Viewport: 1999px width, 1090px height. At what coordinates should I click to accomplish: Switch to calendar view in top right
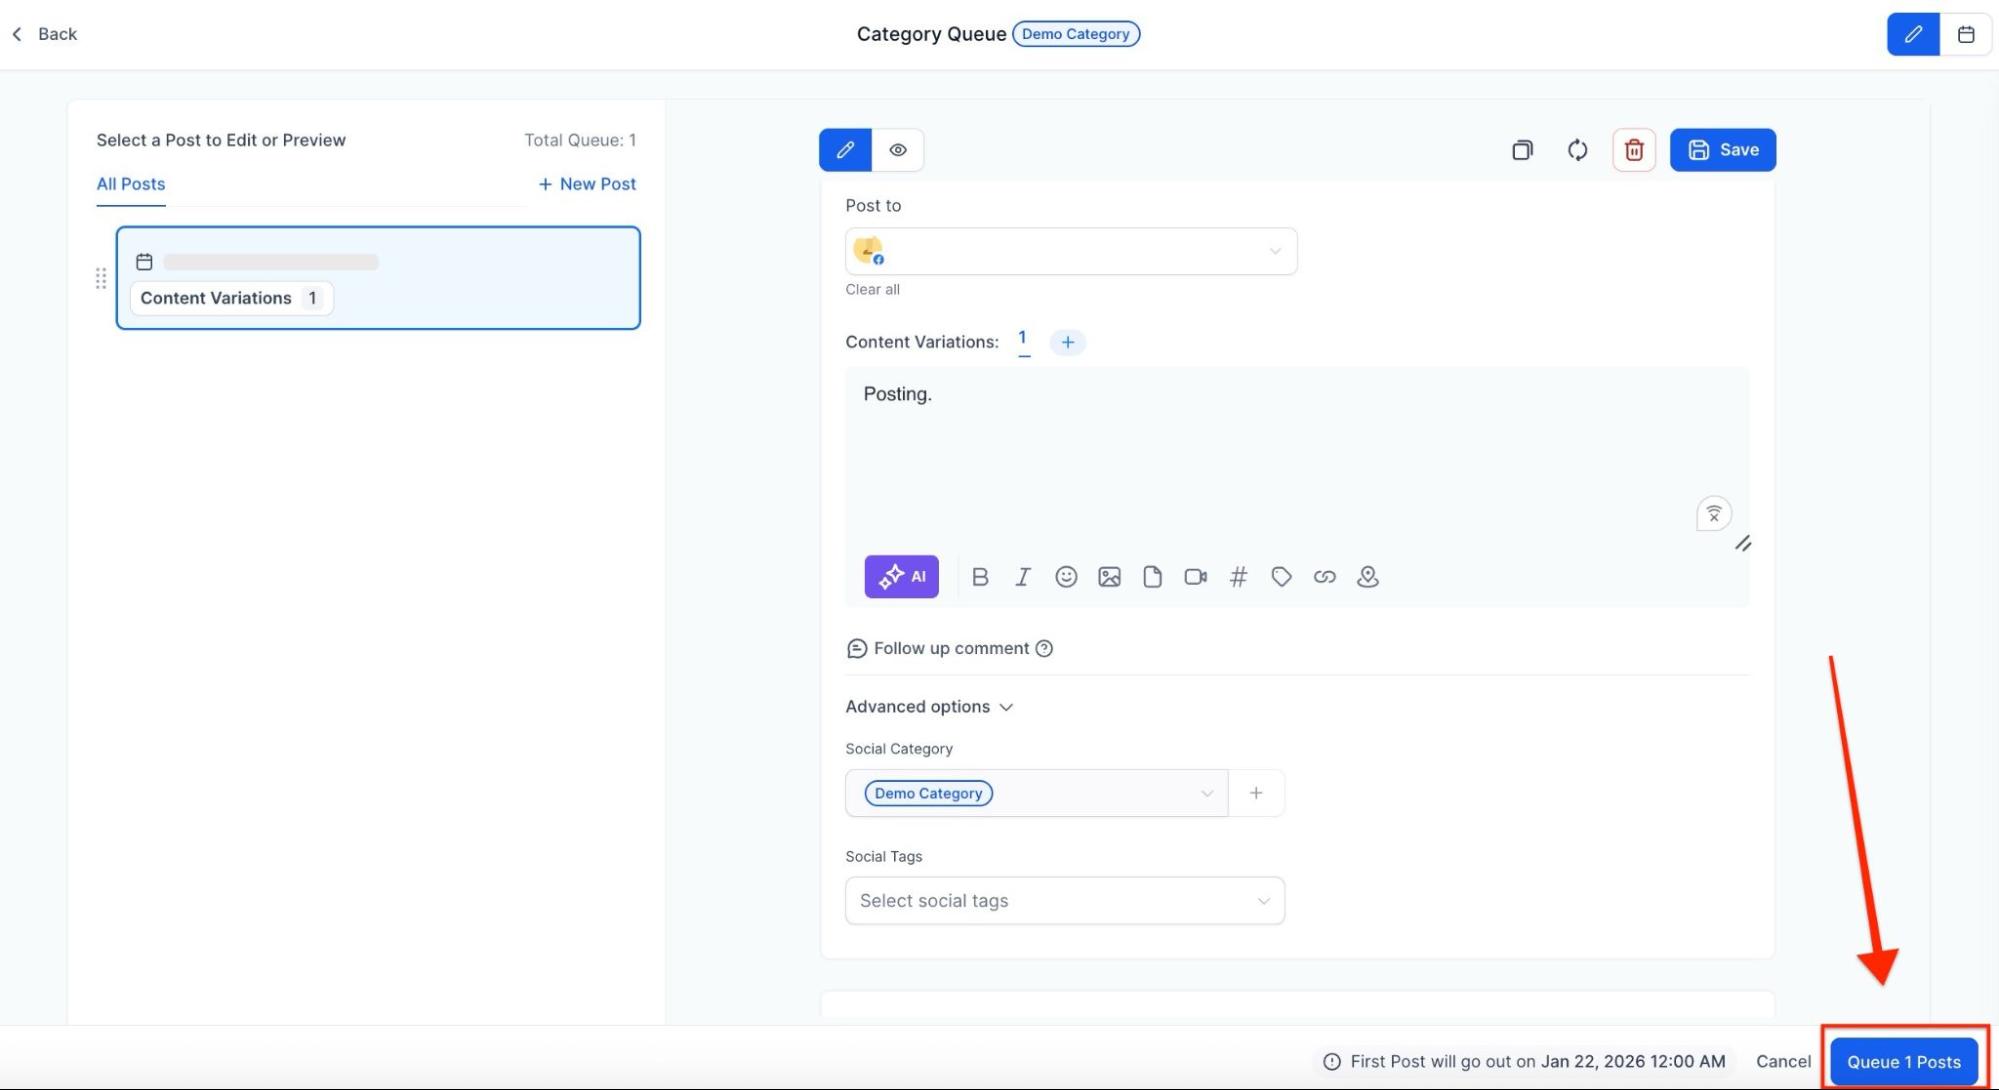(1965, 34)
